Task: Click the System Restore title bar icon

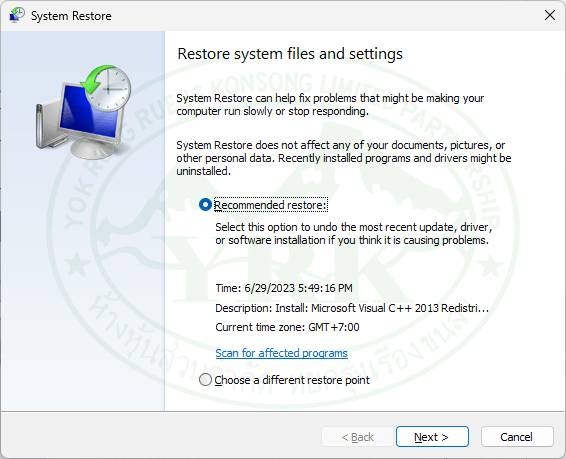Action: [x=17, y=15]
